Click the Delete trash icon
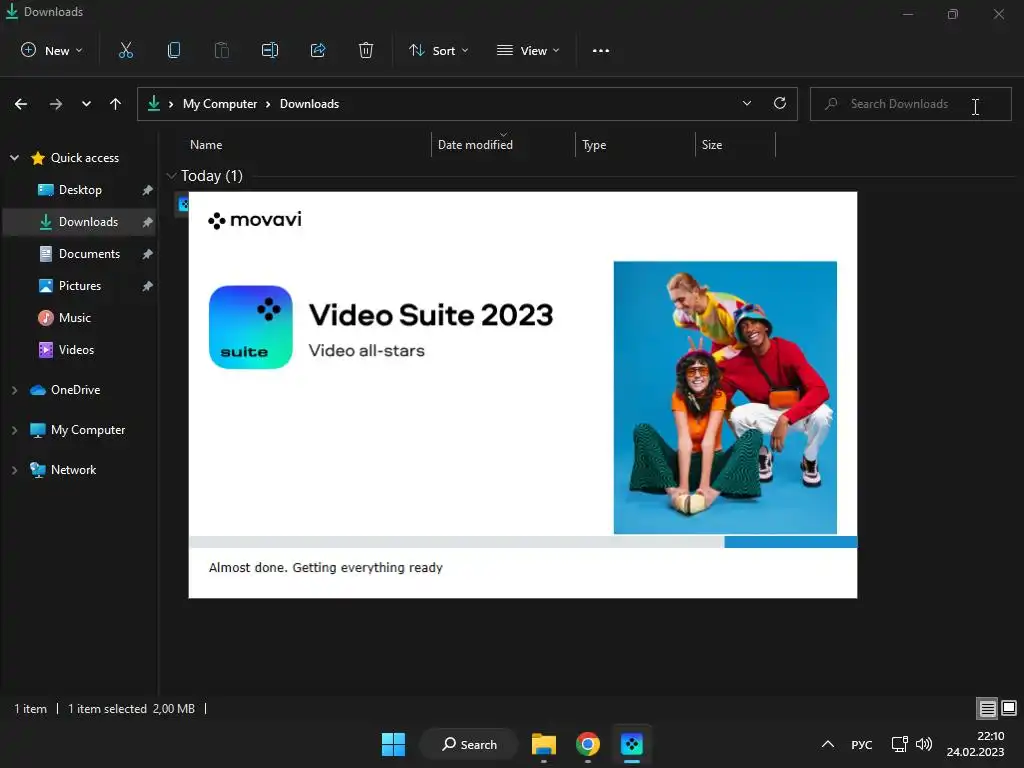Image resolution: width=1024 pixels, height=768 pixels. pyautogui.click(x=366, y=50)
